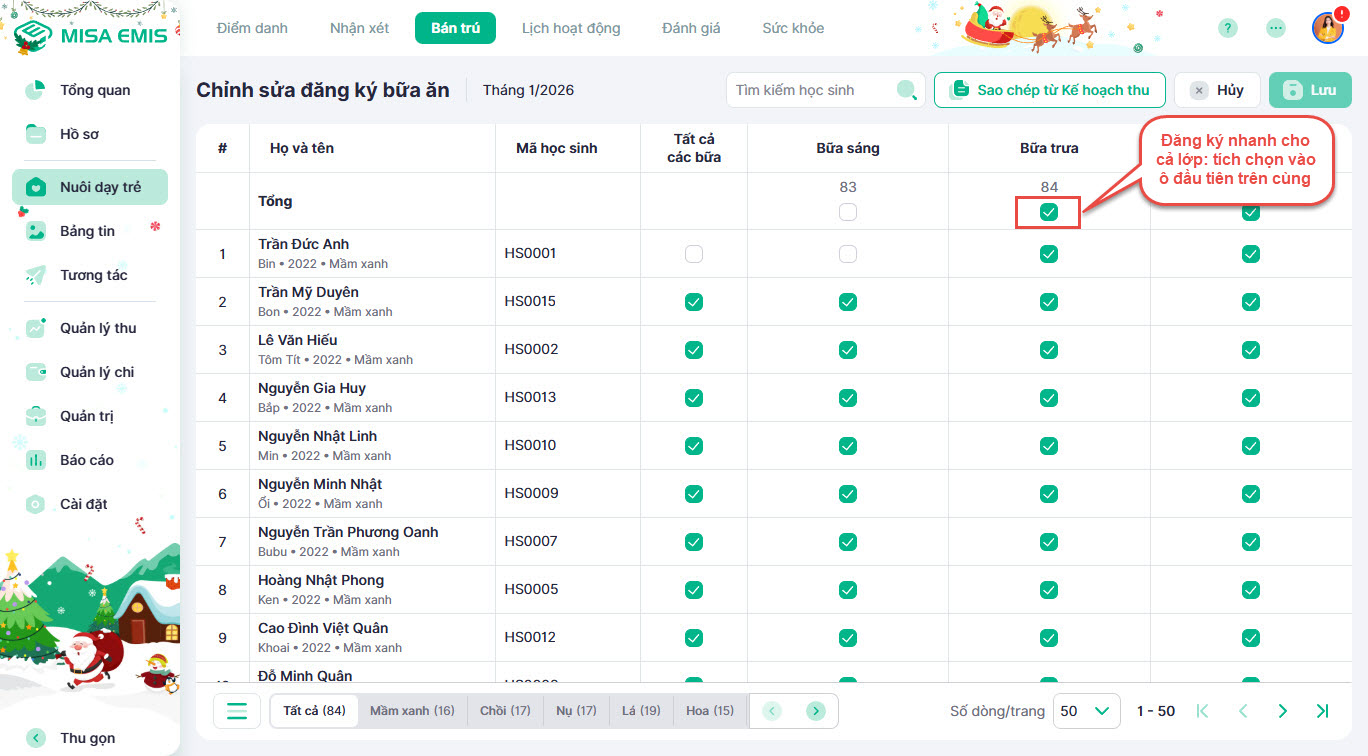Open Báo cáo in the sidebar
1368x756 pixels.
pos(86,460)
